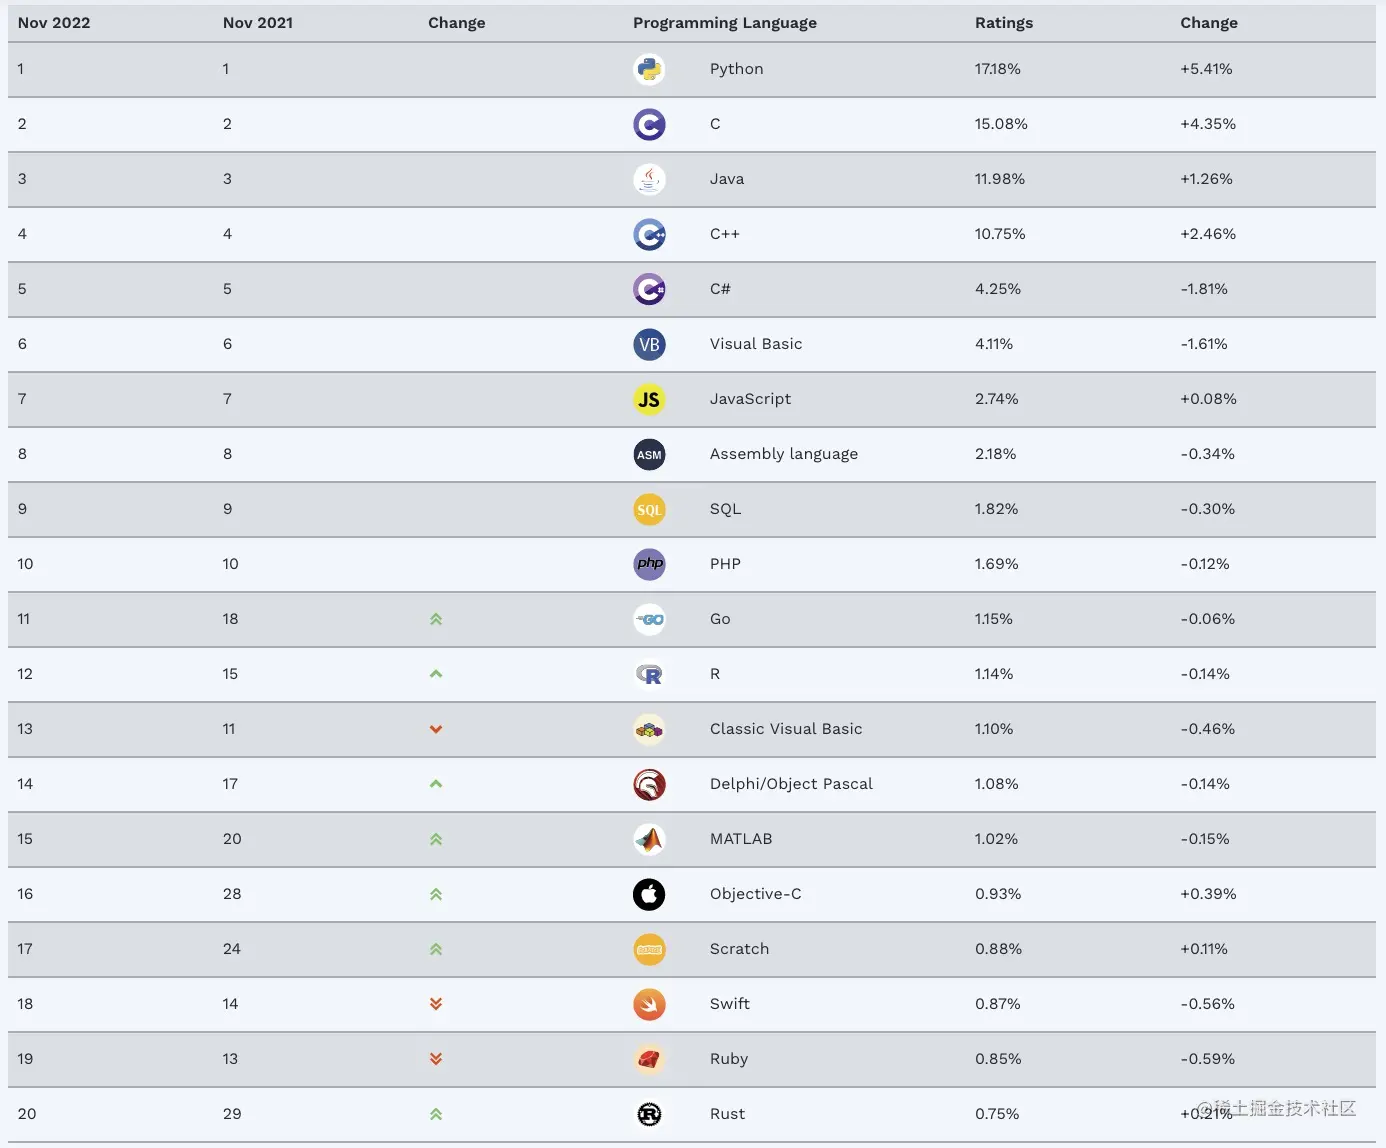Click the Rust gear logo icon
Viewport: 1386px width, 1148px height.
pyautogui.click(x=649, y=1114)
